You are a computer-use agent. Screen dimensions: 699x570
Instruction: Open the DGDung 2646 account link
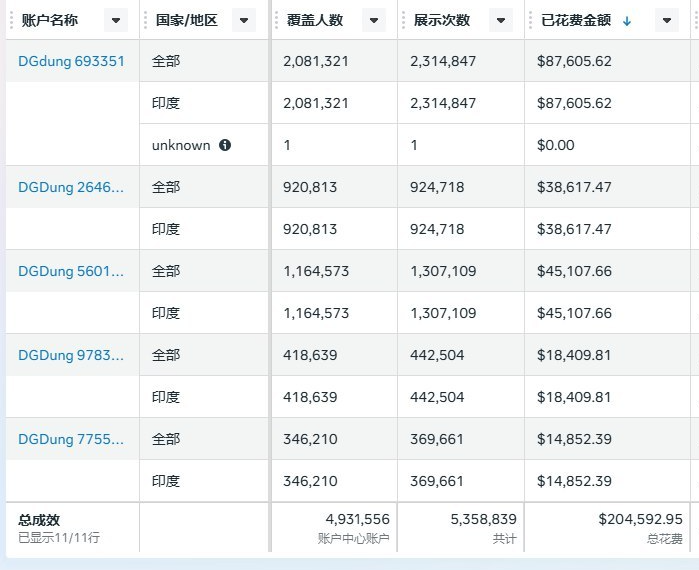coord(71,187)
